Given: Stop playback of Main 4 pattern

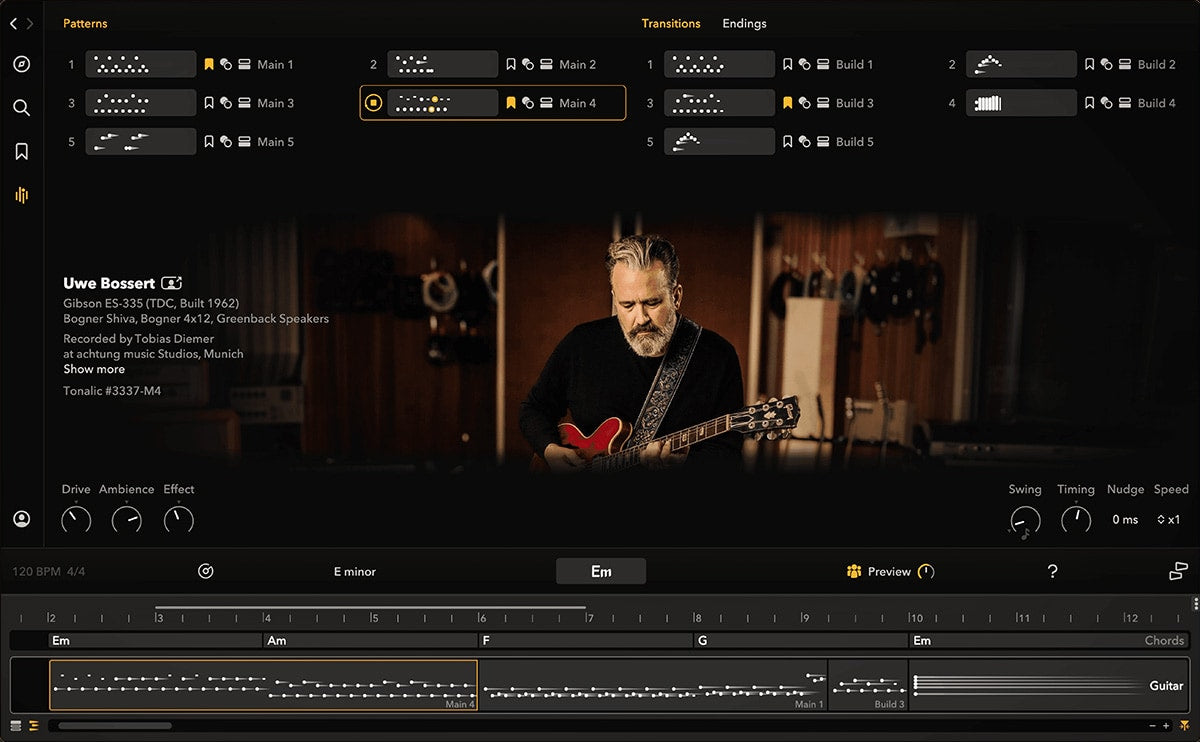Looking at the screenshot, I should [x=373, y=103].
